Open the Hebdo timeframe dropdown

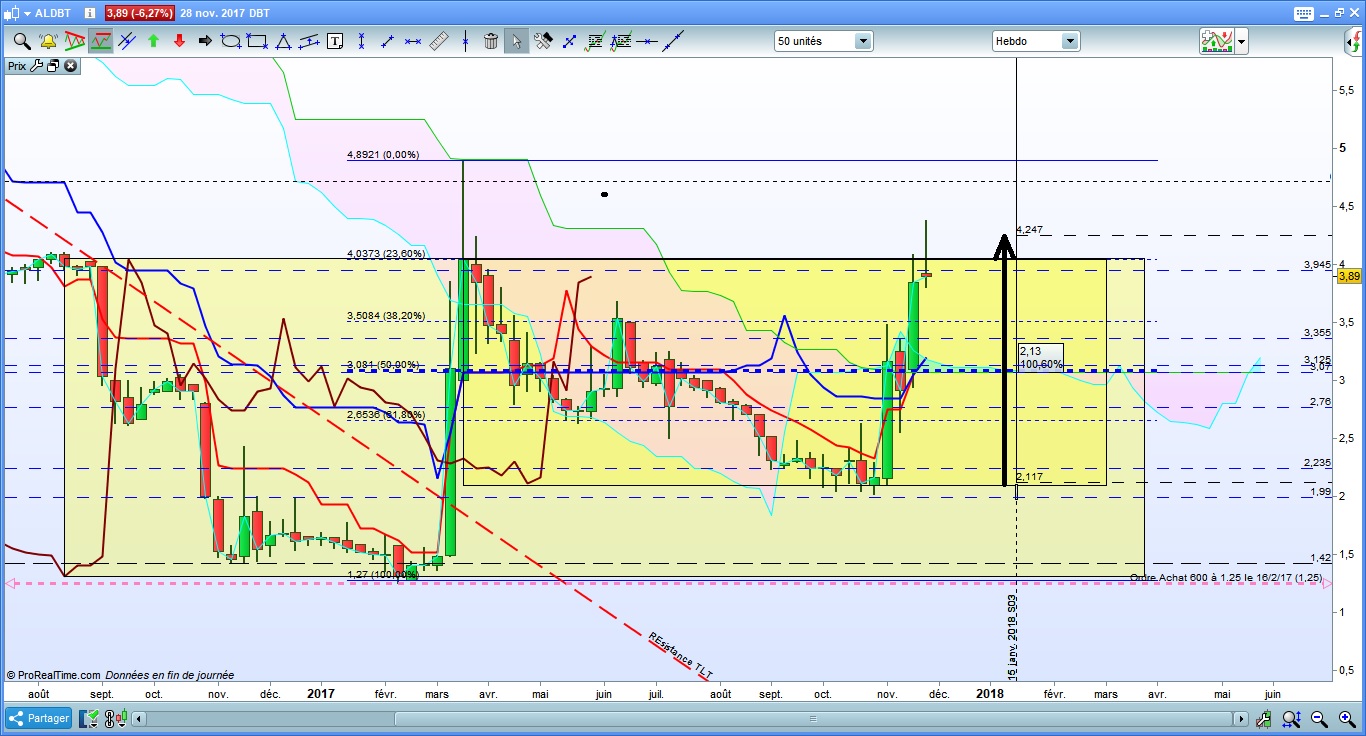point(1036,41)
